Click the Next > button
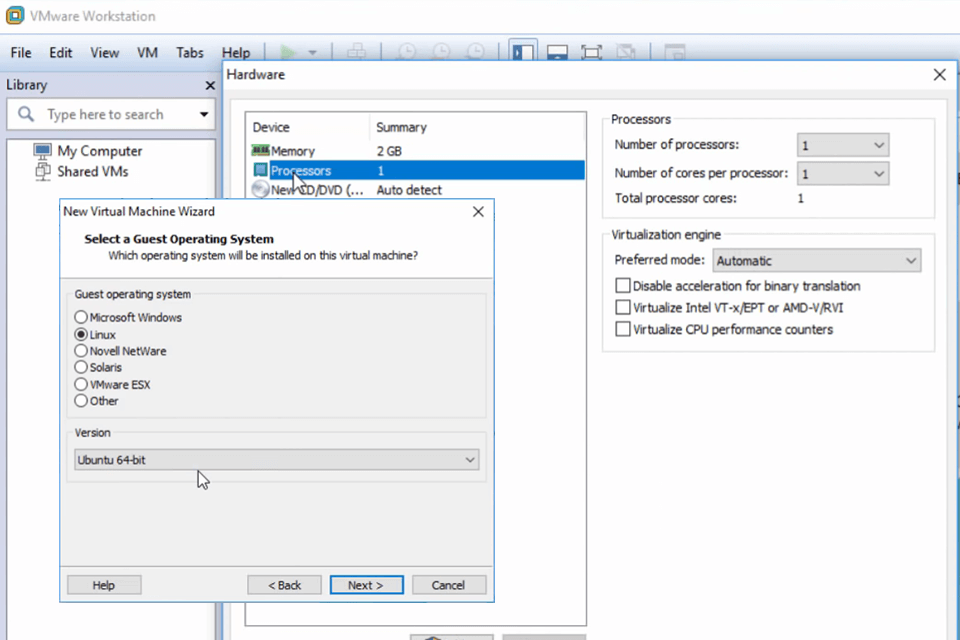This screenshot has height=640, width=960. coord(366,585)
